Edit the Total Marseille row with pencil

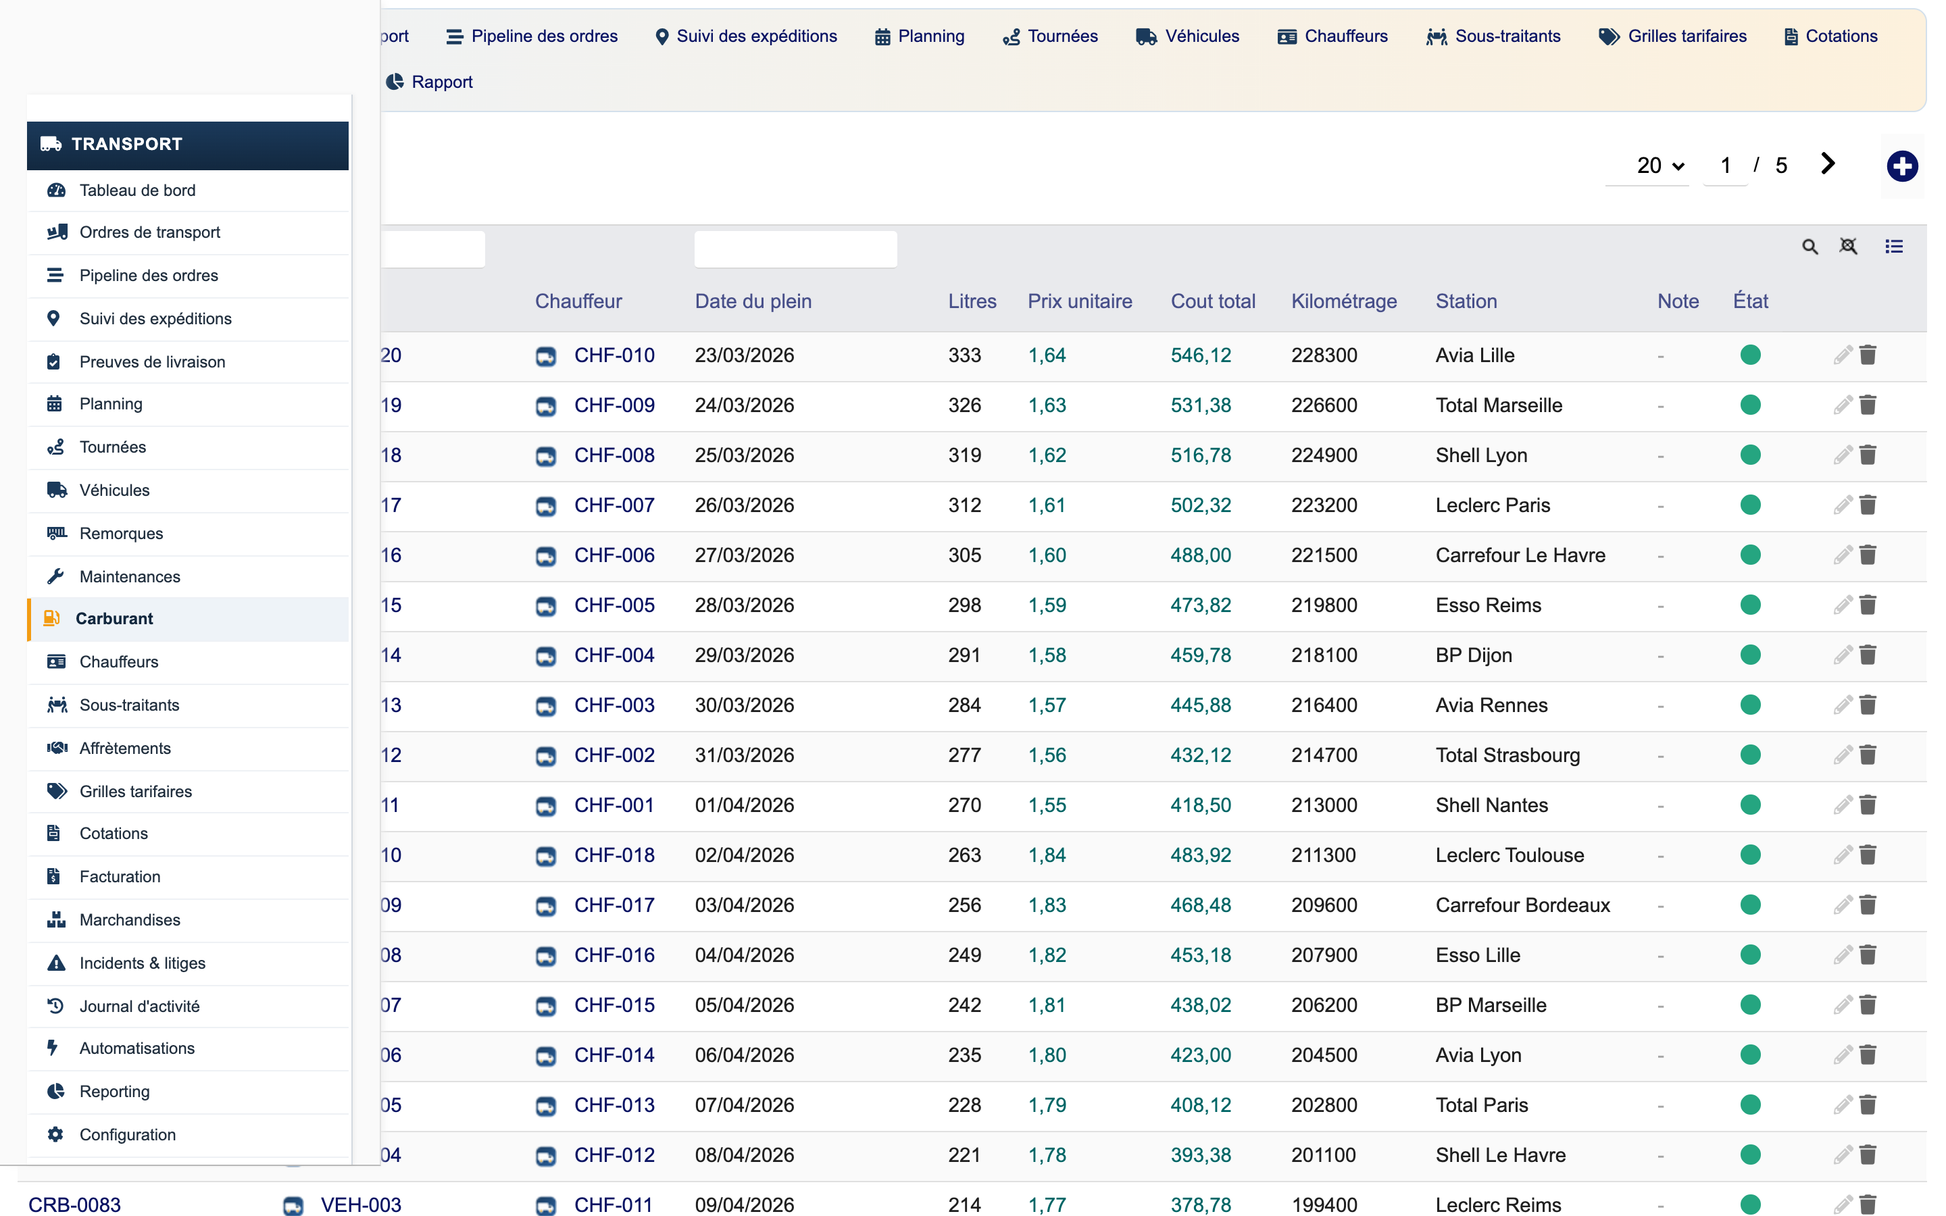pyautogui.click(x=1843, y=405)
